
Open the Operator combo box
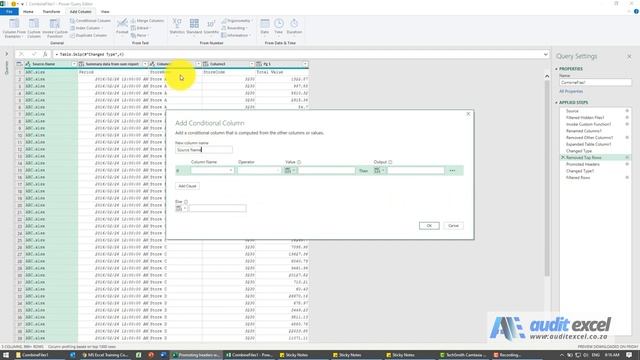(259, 171)
